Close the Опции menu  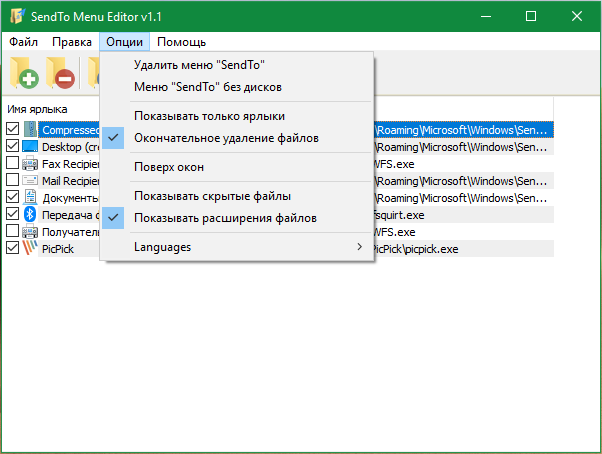point(124,42)
